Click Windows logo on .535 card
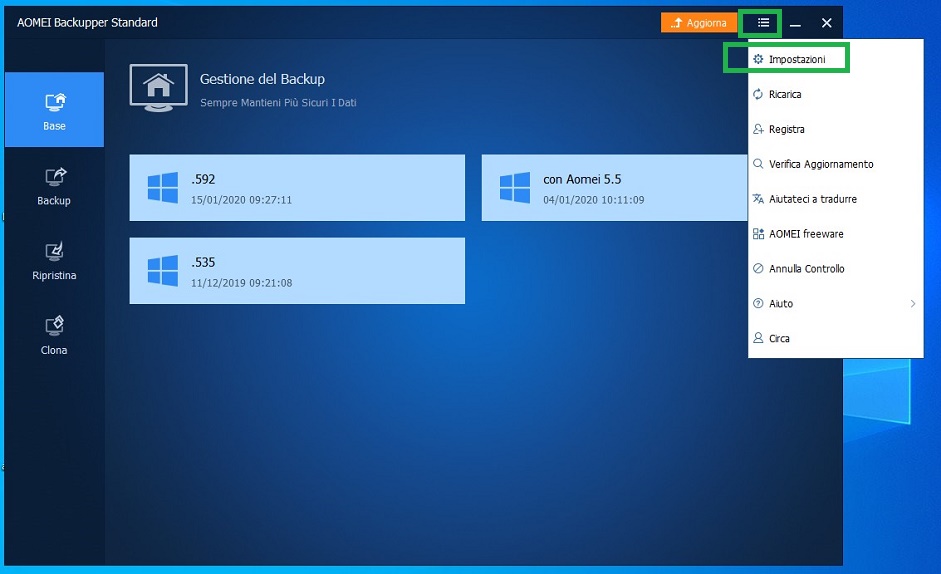941x574 pixels. tap(163, 271)
